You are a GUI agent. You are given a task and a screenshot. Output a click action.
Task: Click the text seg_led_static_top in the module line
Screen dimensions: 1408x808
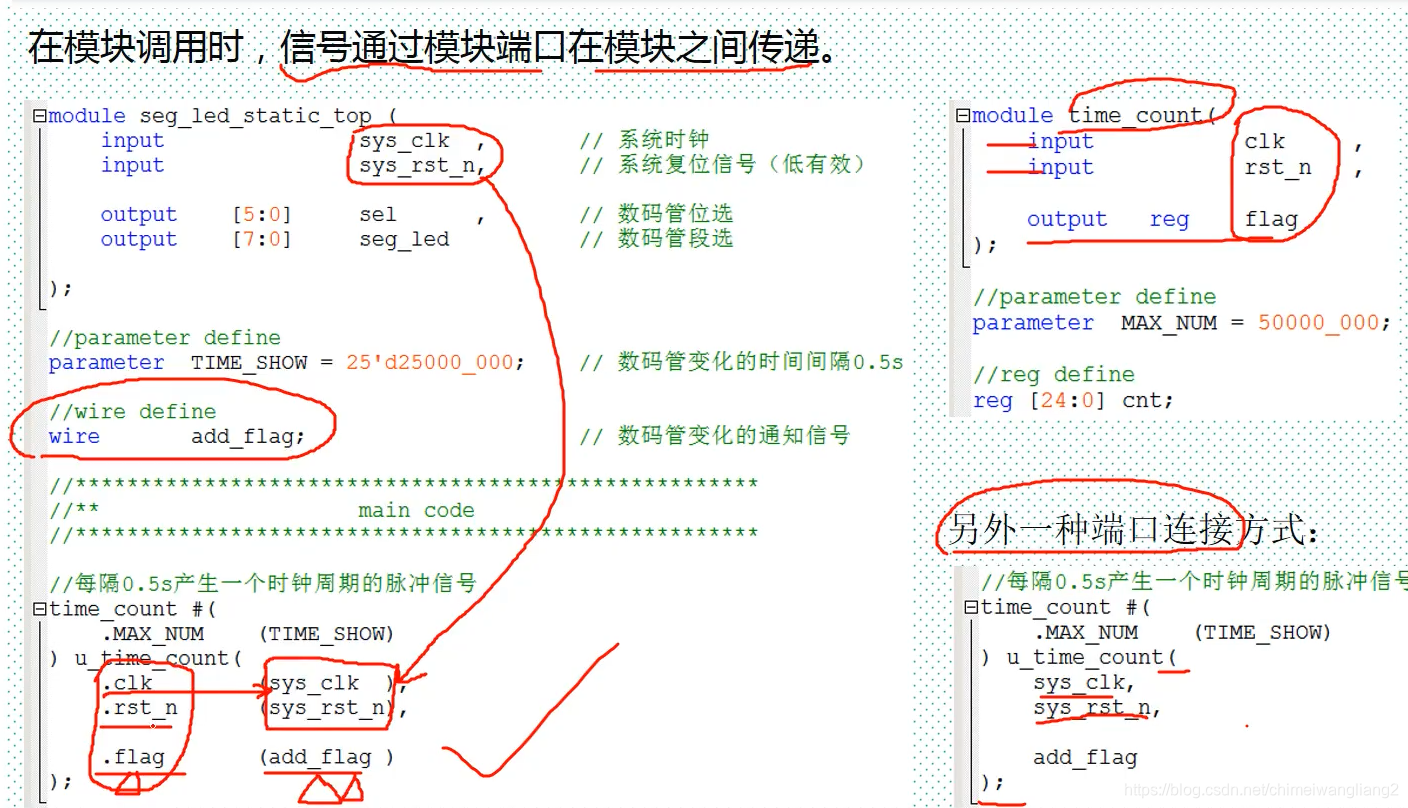tap(255, 117)
